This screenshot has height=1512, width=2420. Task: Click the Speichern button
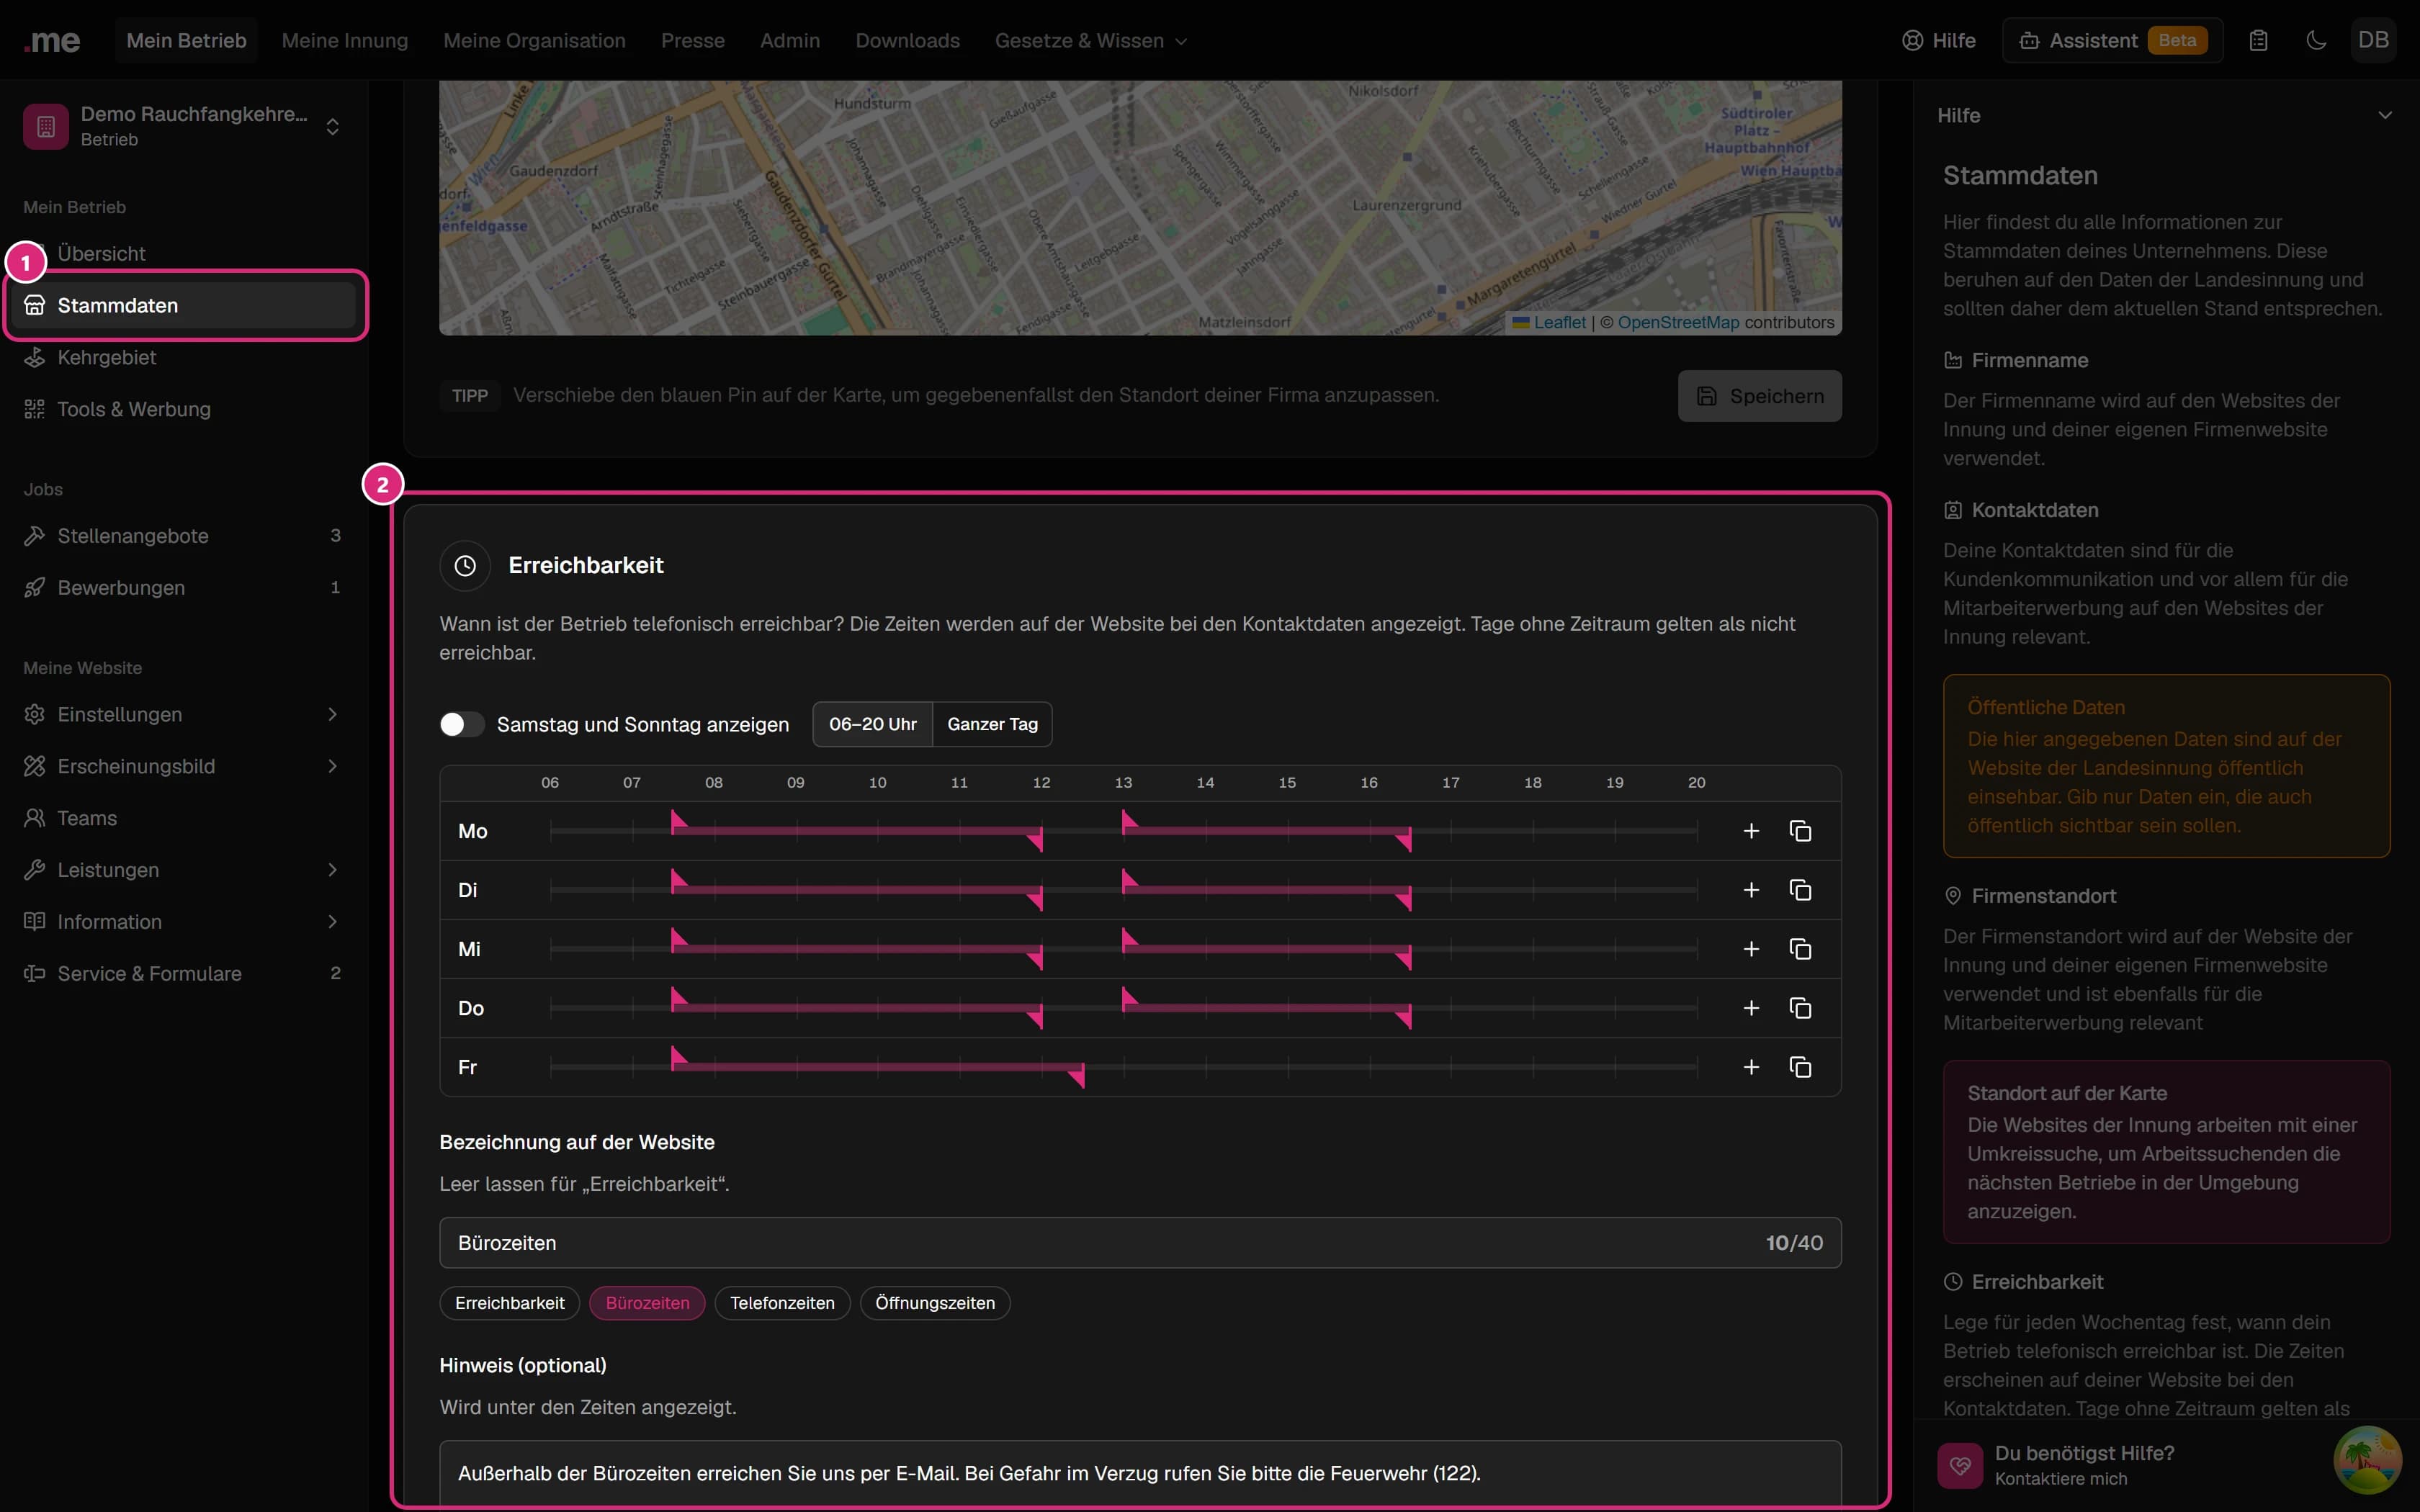pos(1759,396)
